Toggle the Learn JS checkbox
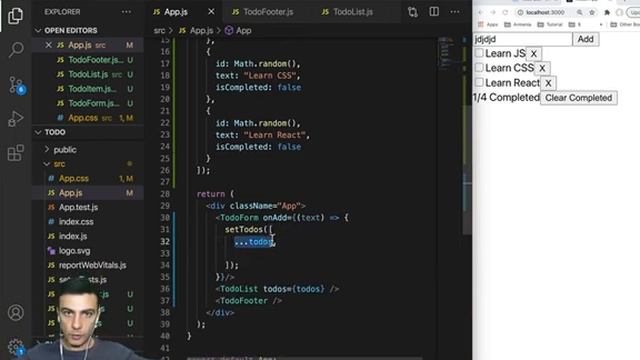The width and height of the screenshot is (640, 360). [479, 53]
